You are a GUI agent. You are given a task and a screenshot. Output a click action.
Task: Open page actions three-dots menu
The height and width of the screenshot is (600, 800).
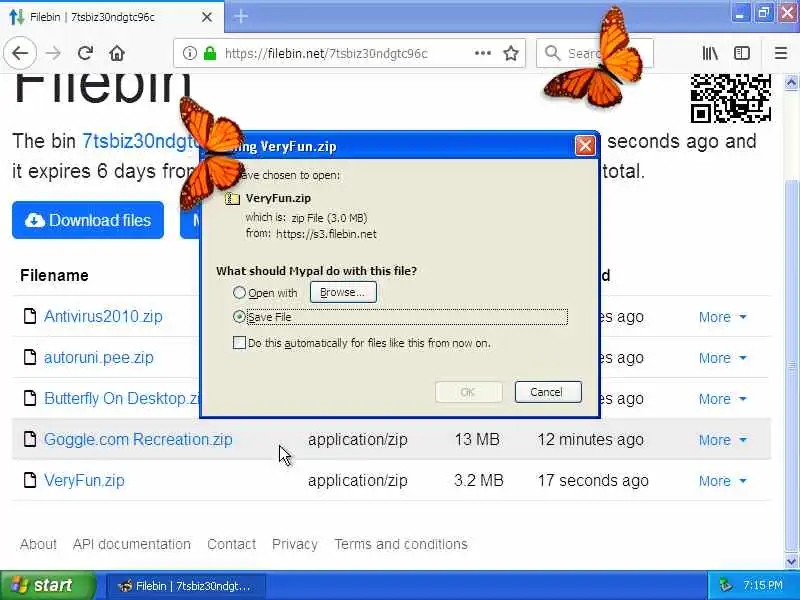pyautogui.click(x=482, y=53)
